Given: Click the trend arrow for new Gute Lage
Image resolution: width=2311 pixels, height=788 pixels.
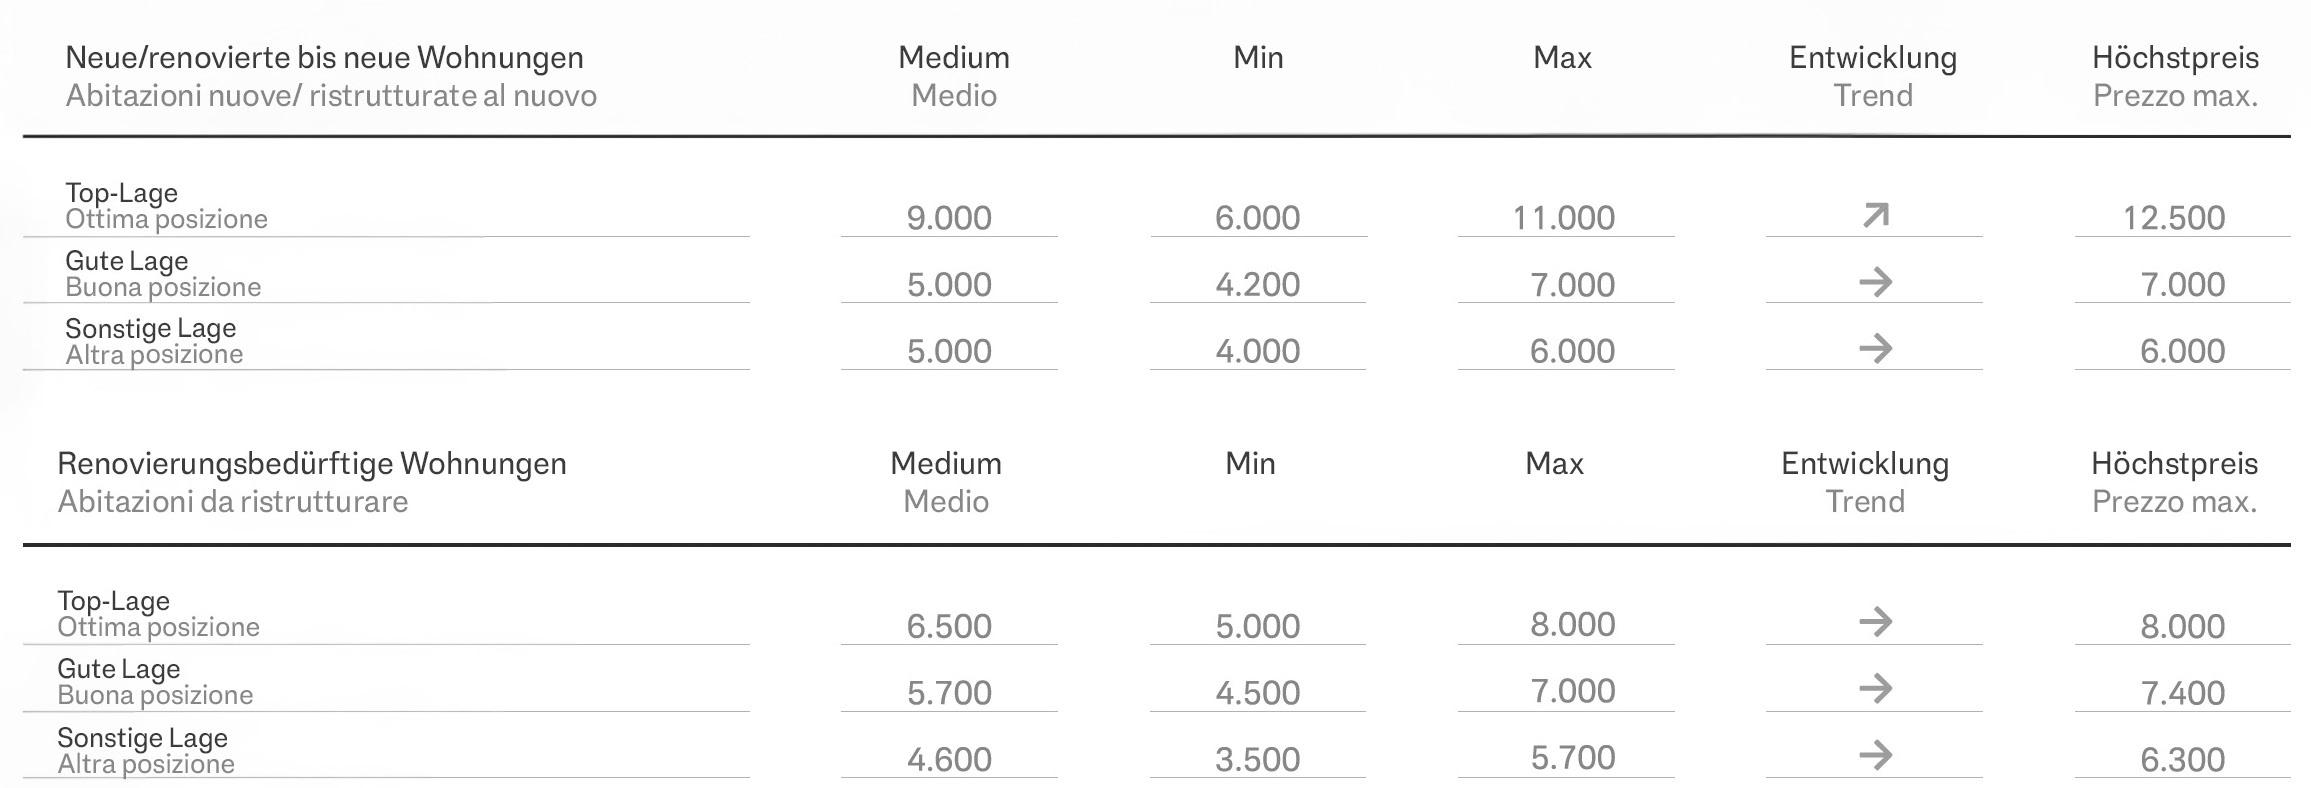Looking at the screenshot, I should (x=1875, y=282).
